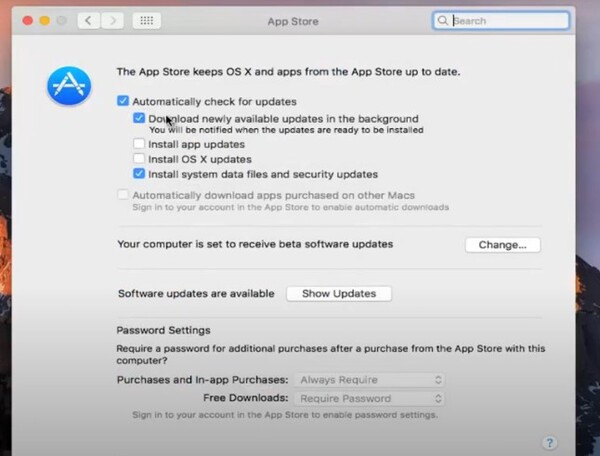Image resolution: width=600 pixels, height=456 pixels.
Task: Close the App Store preferences window
Action: pos(28,21)
